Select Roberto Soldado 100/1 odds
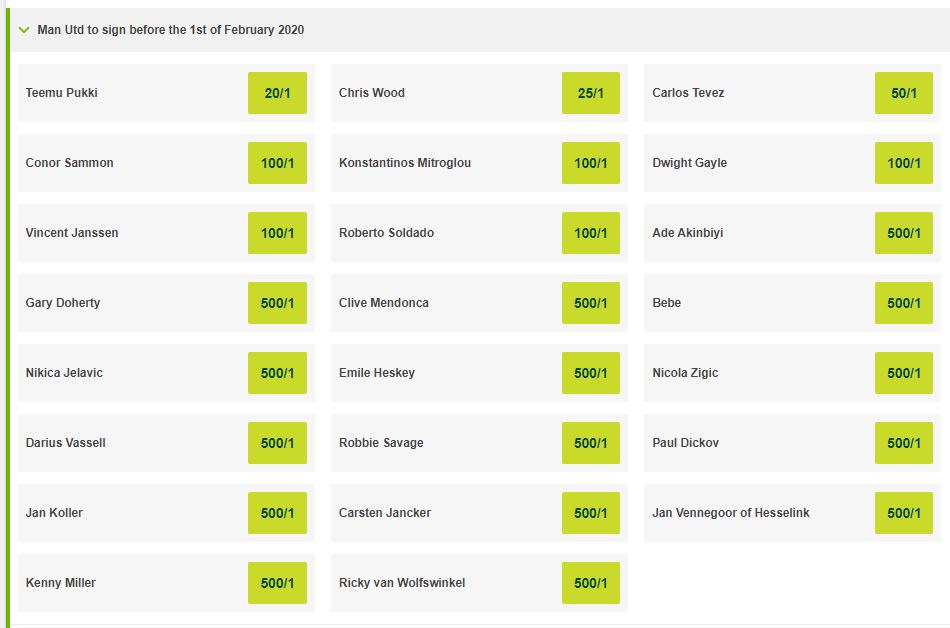The height and width of the screenshot is (628, 950). [x=590, y=233]
